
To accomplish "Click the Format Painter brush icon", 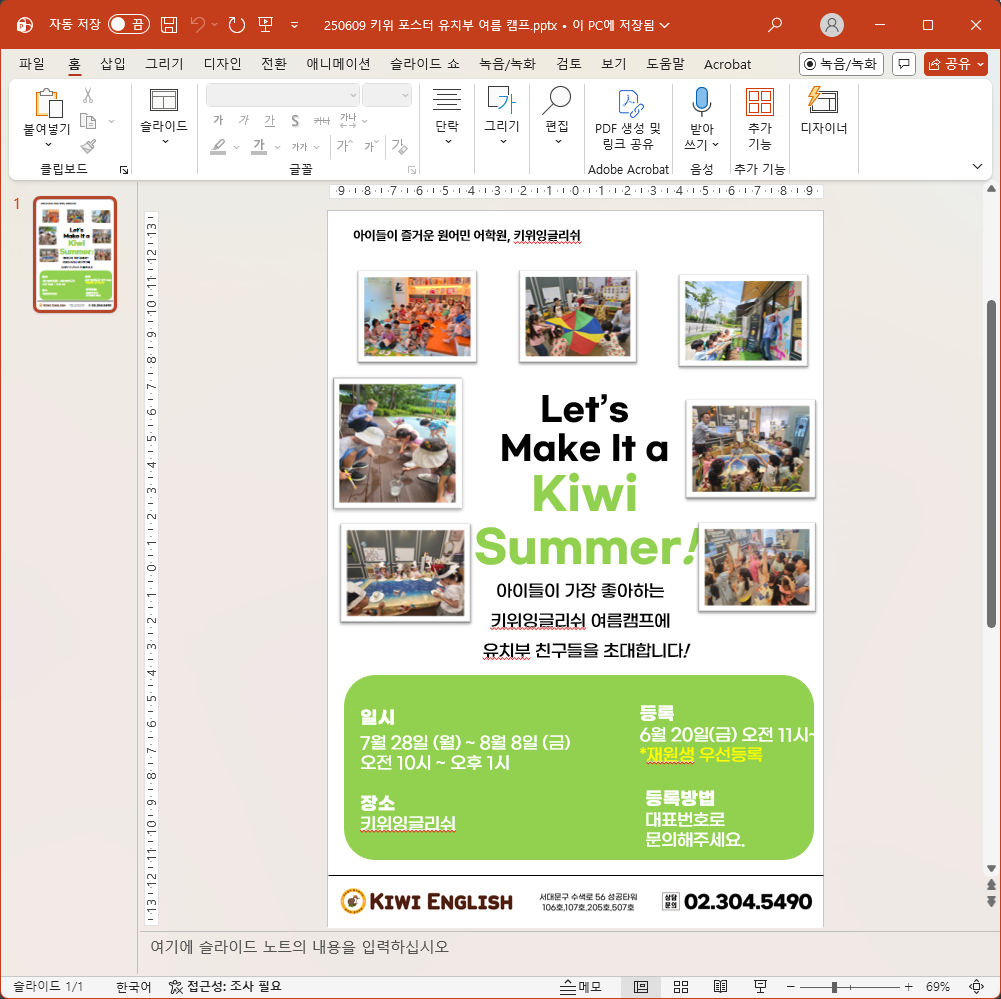I will coord(88,147).
